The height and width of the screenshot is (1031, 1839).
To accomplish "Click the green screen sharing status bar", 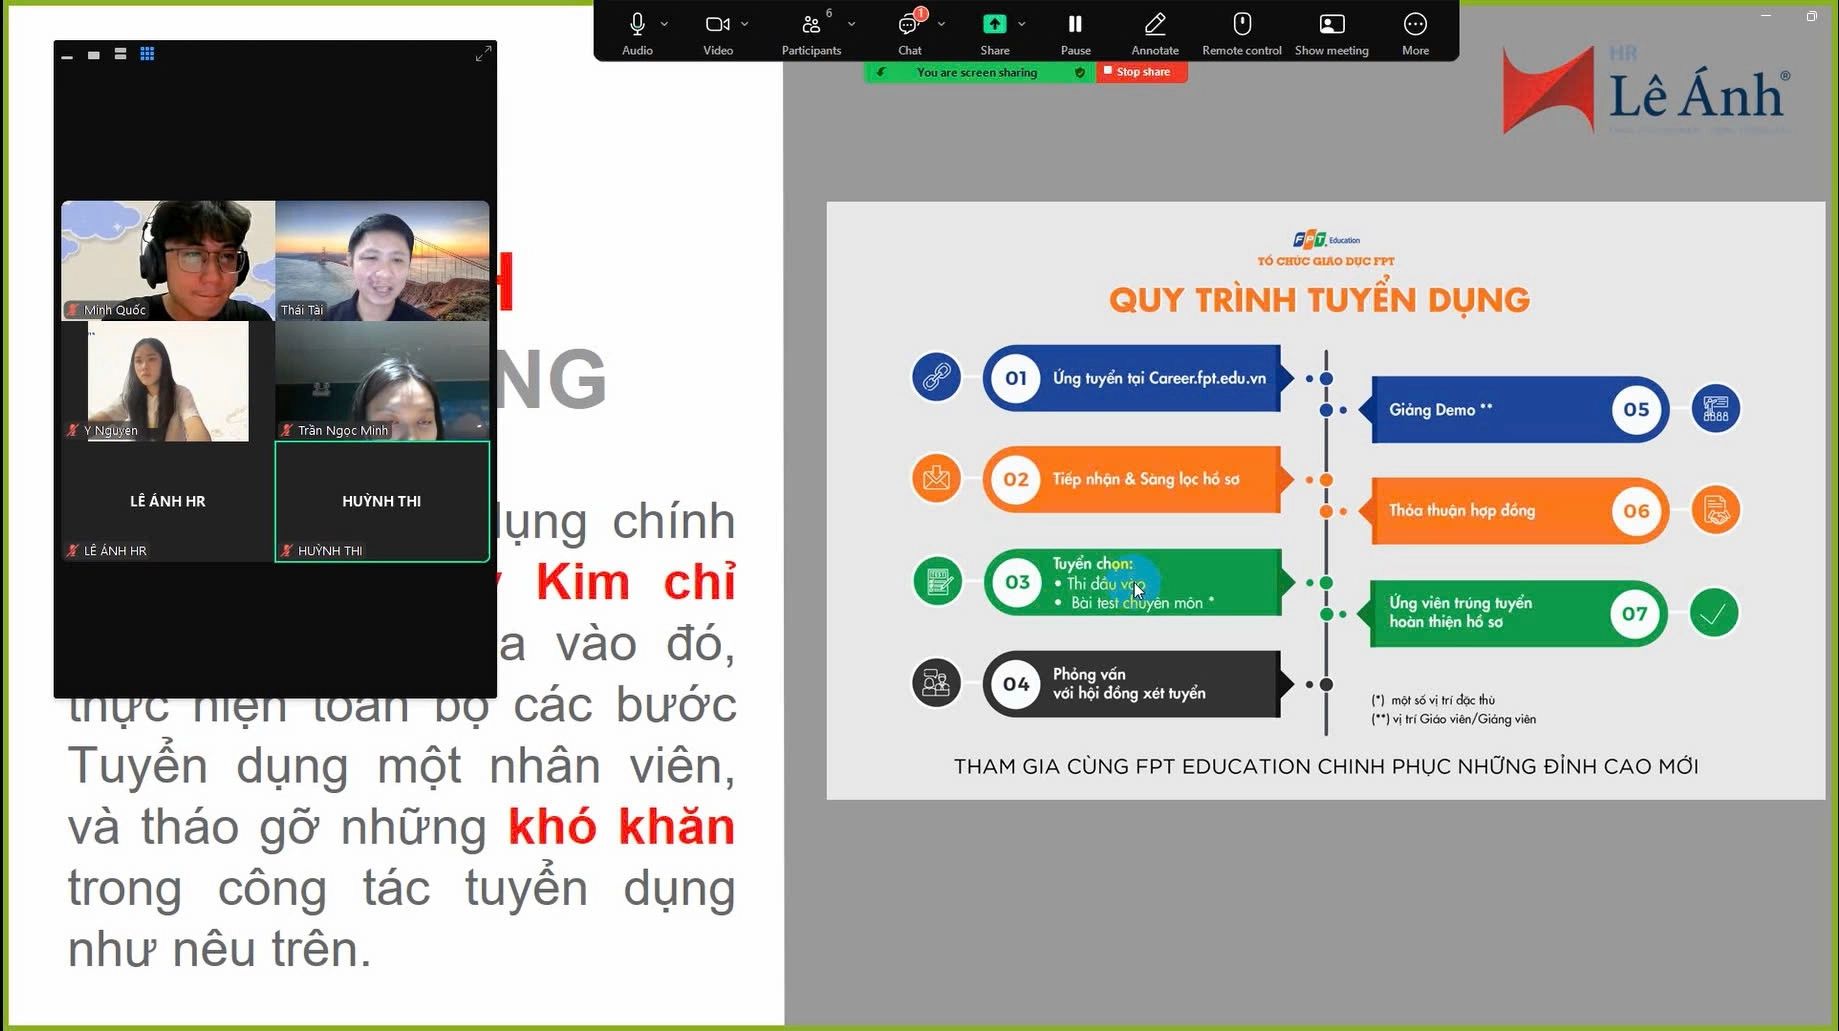I will tap(977, 72).
